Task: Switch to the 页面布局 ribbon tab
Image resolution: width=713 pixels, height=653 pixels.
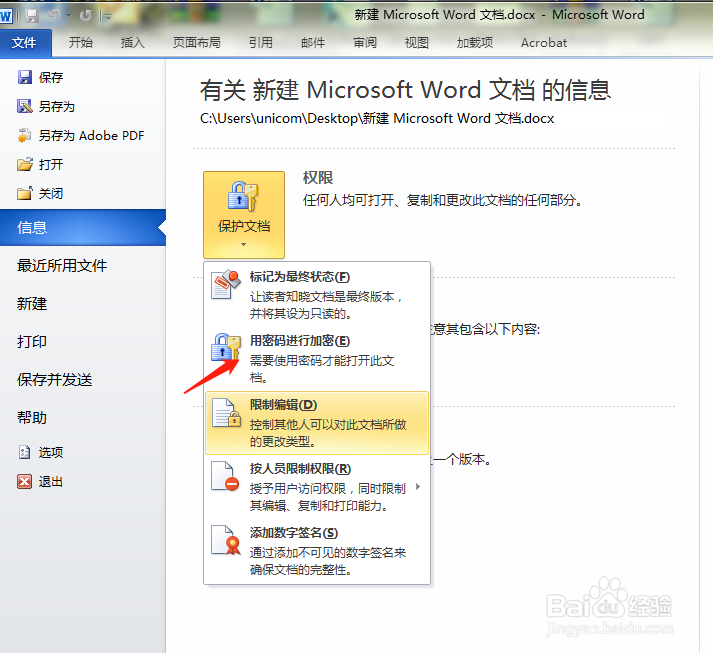Action: (x=196, y=43)
